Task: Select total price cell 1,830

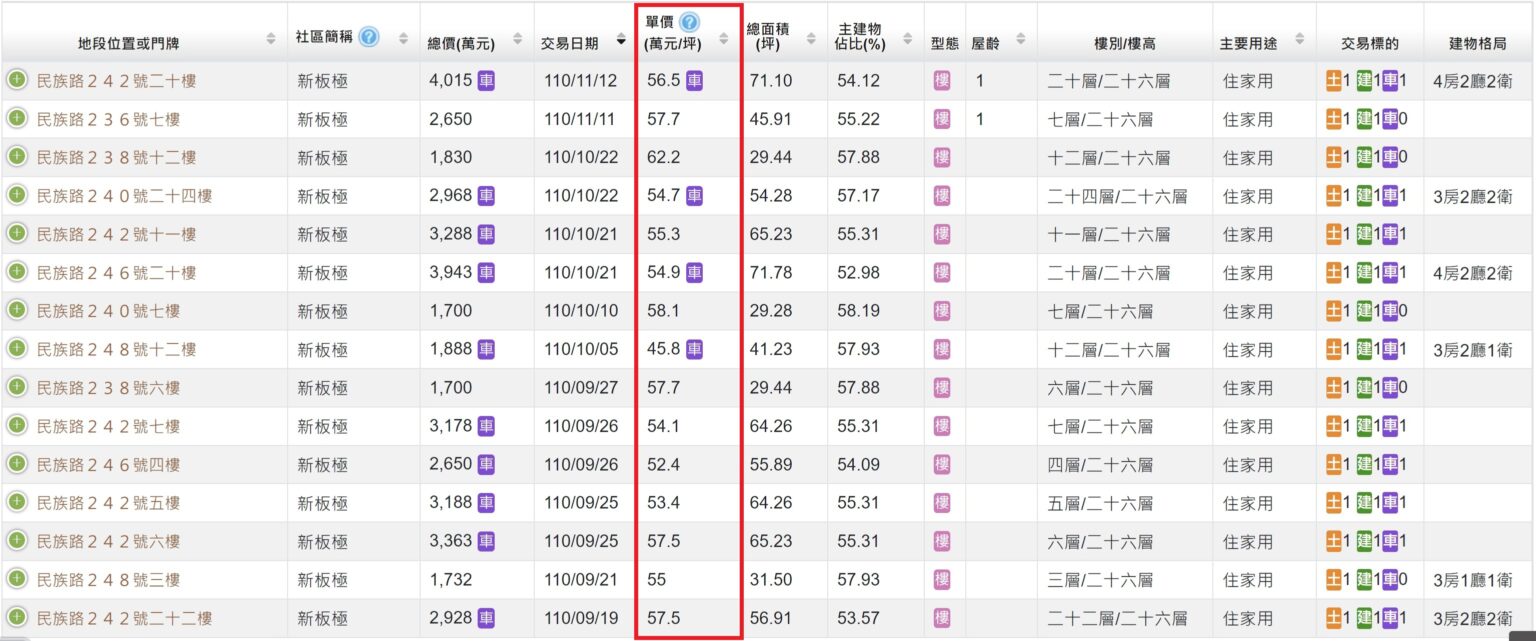Action: 450,158
